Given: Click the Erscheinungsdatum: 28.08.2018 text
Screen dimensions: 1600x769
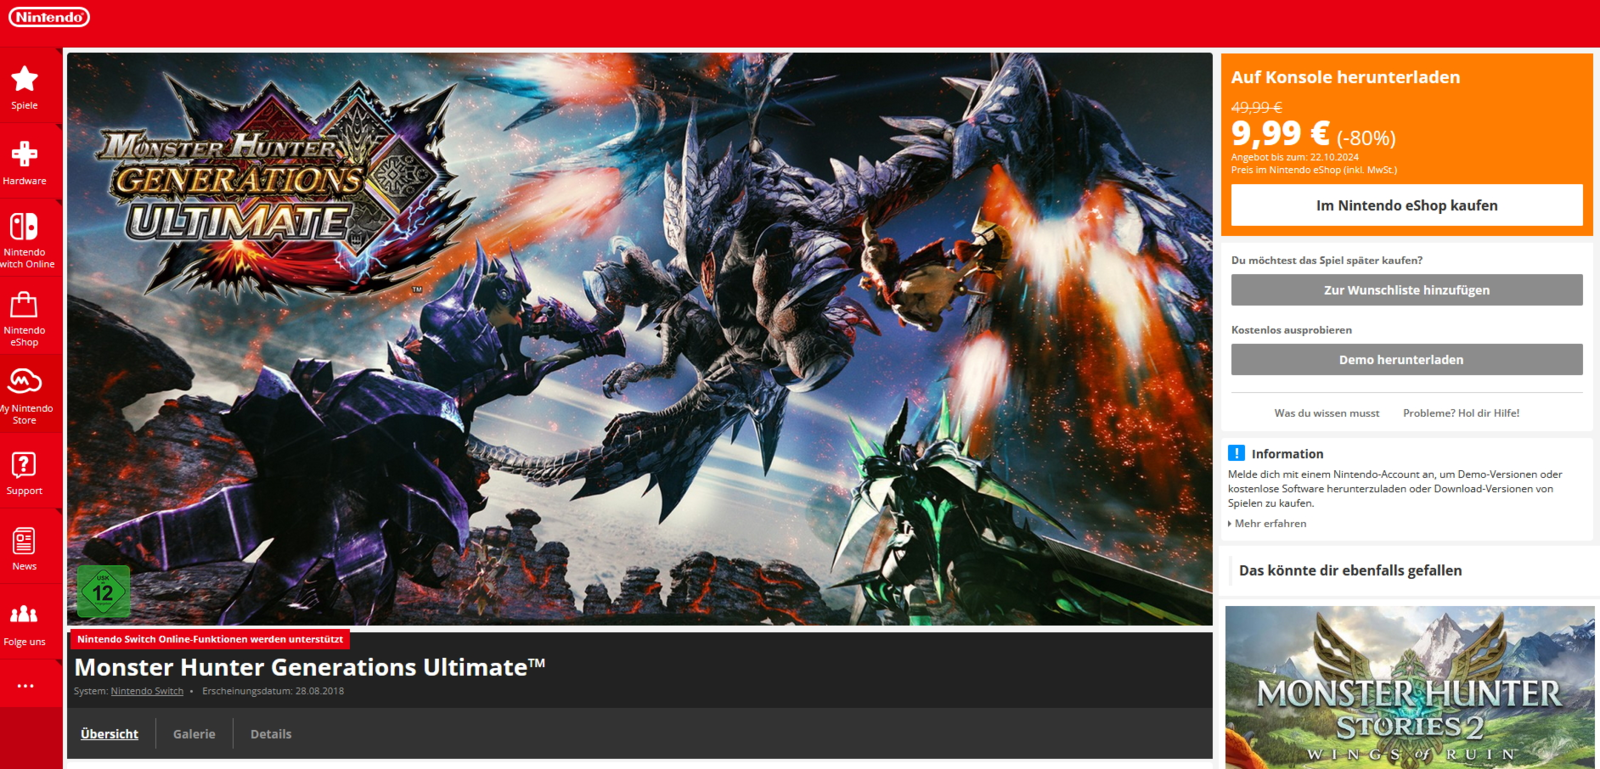Looking at the screenshot, I should (273, 691).
